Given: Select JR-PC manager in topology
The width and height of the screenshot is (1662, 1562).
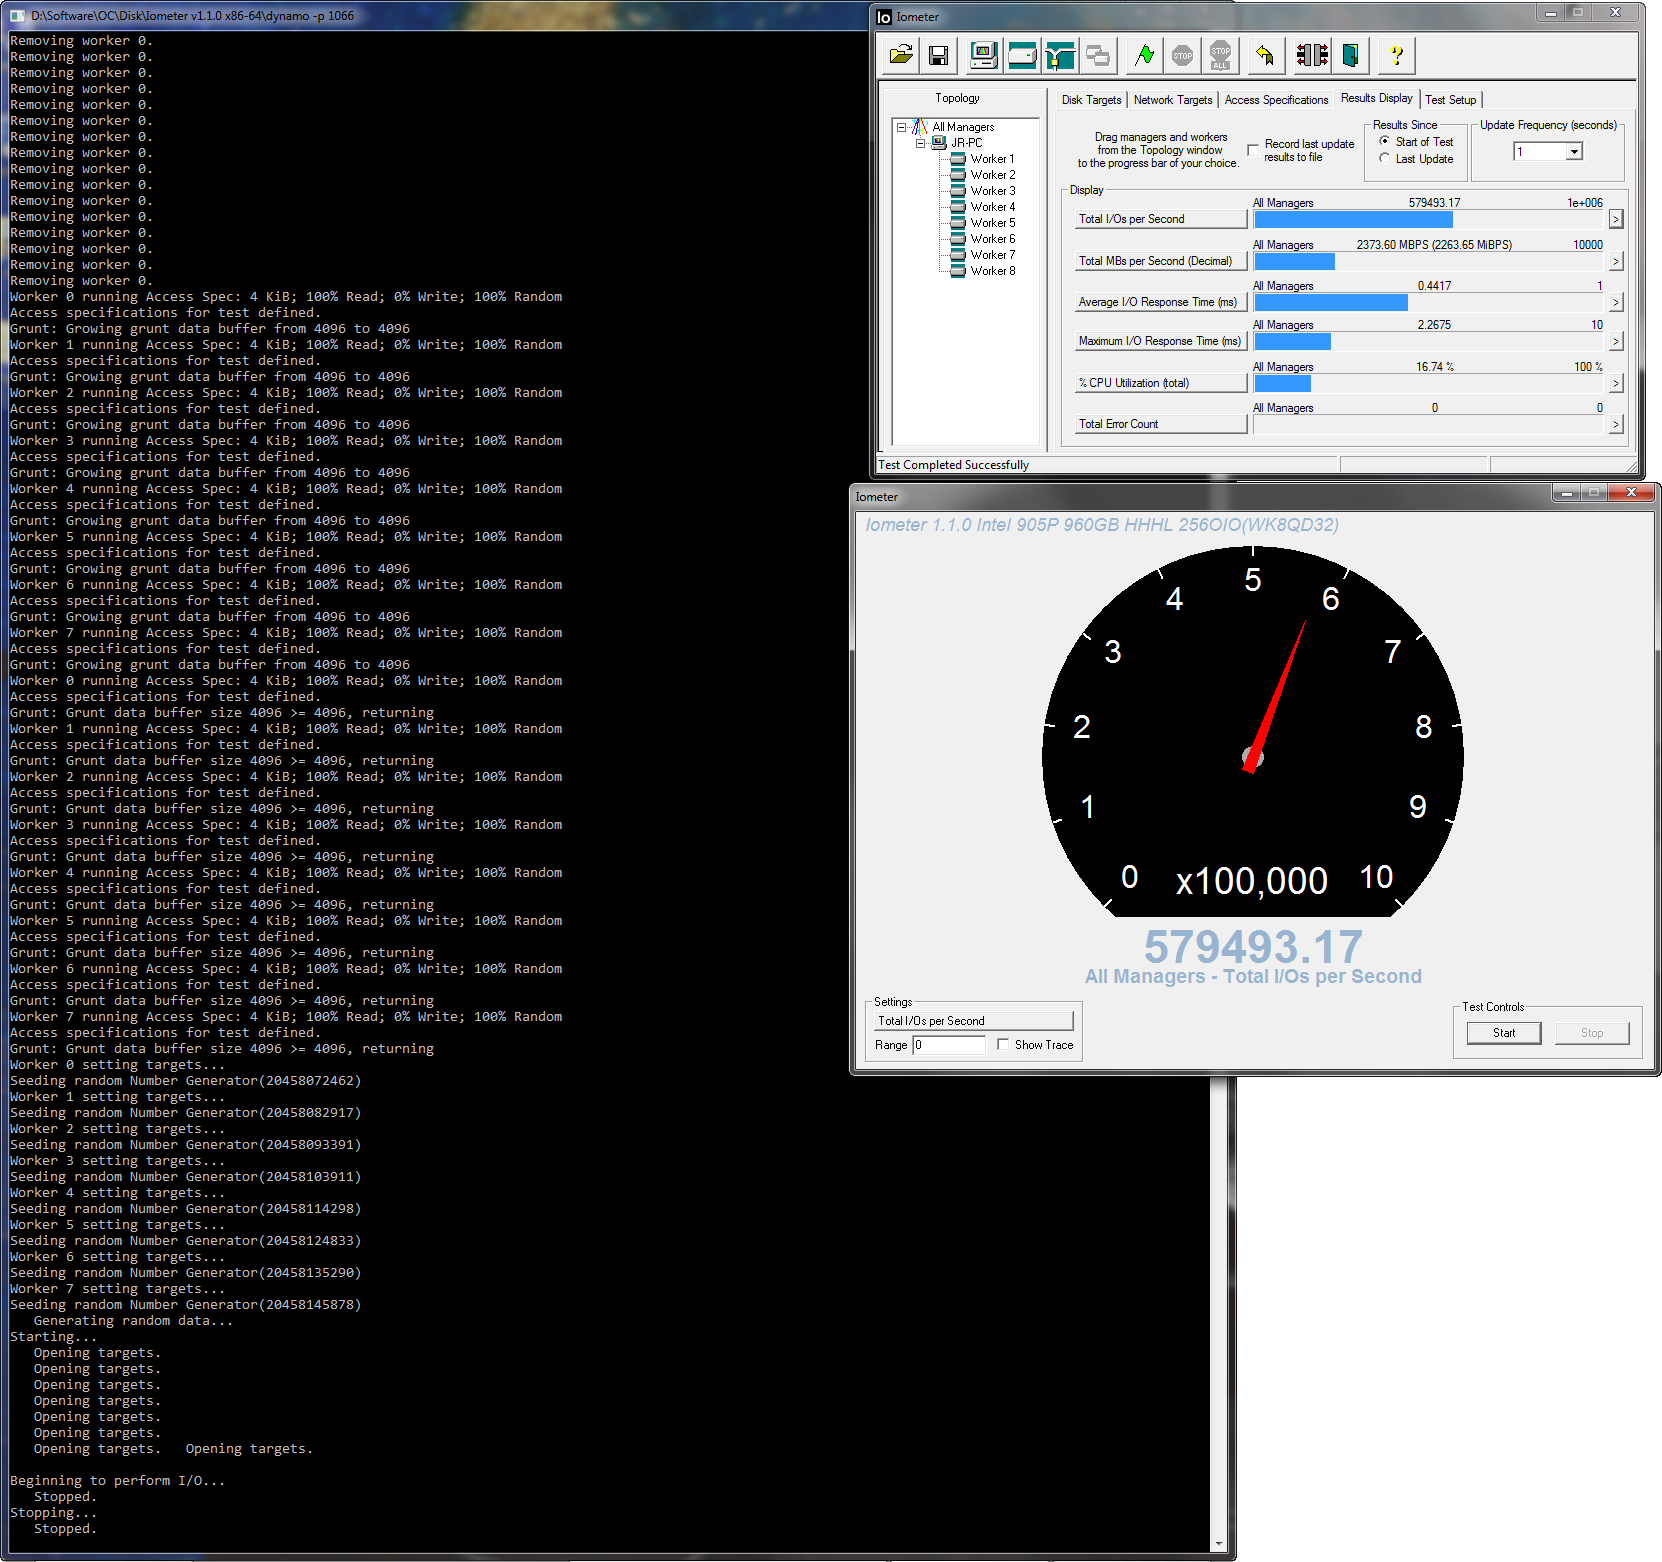Looking at the screenshot, I should 966,143.
